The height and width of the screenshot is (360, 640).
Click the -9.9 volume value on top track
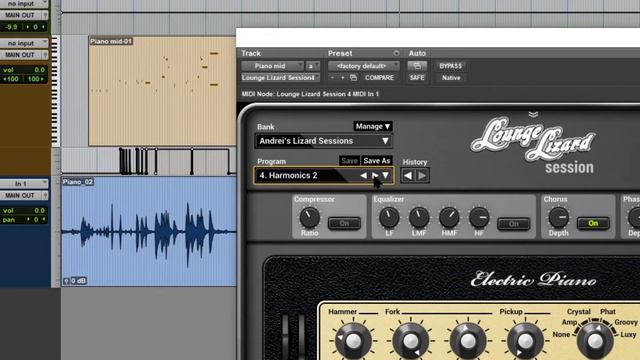[11, 27]
